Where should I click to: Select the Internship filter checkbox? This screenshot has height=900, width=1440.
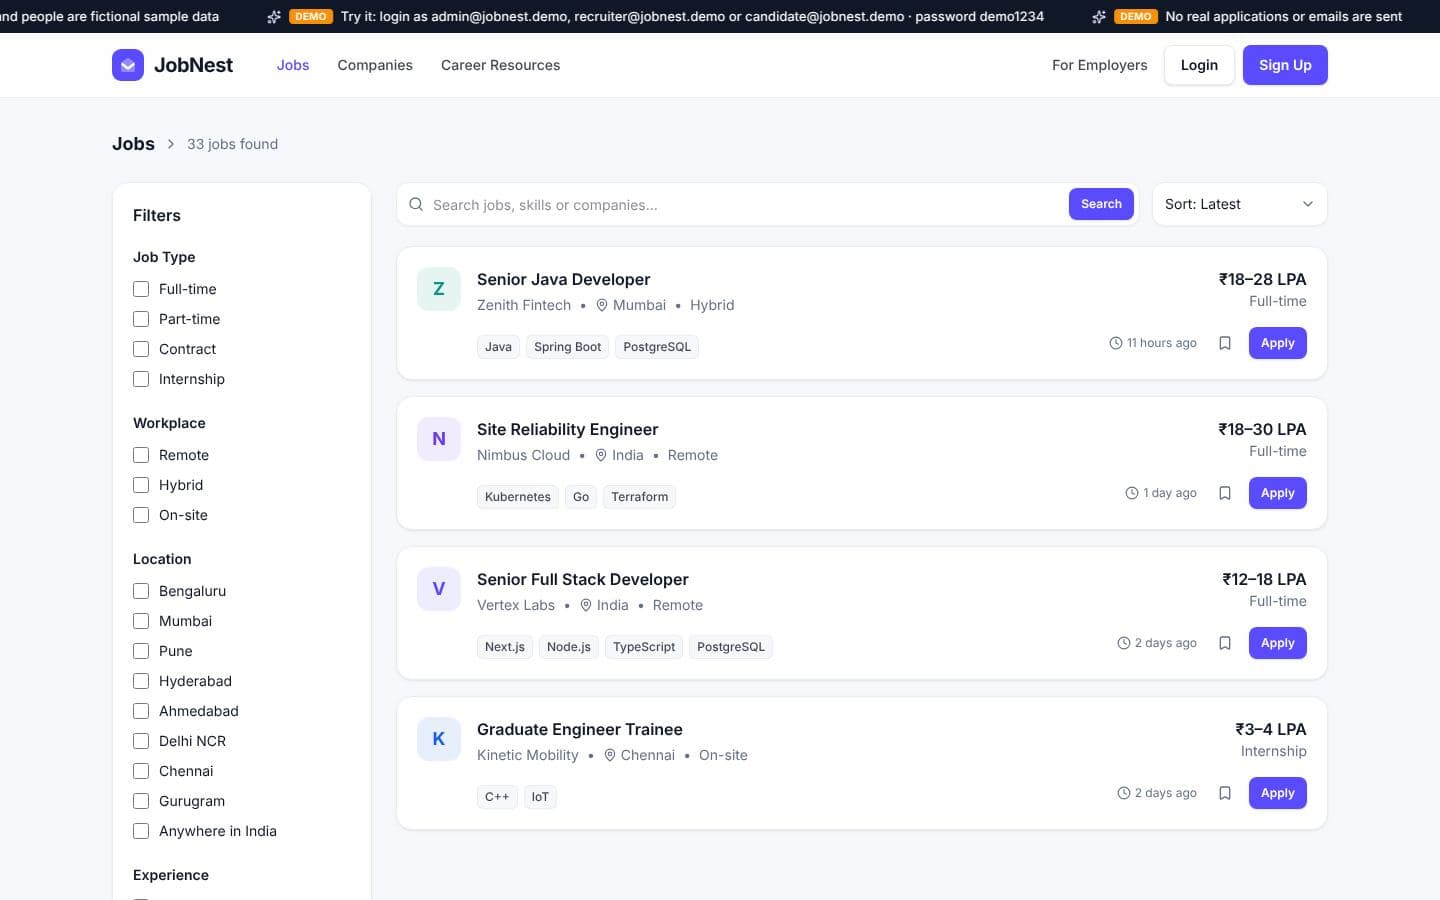(141, 379)
